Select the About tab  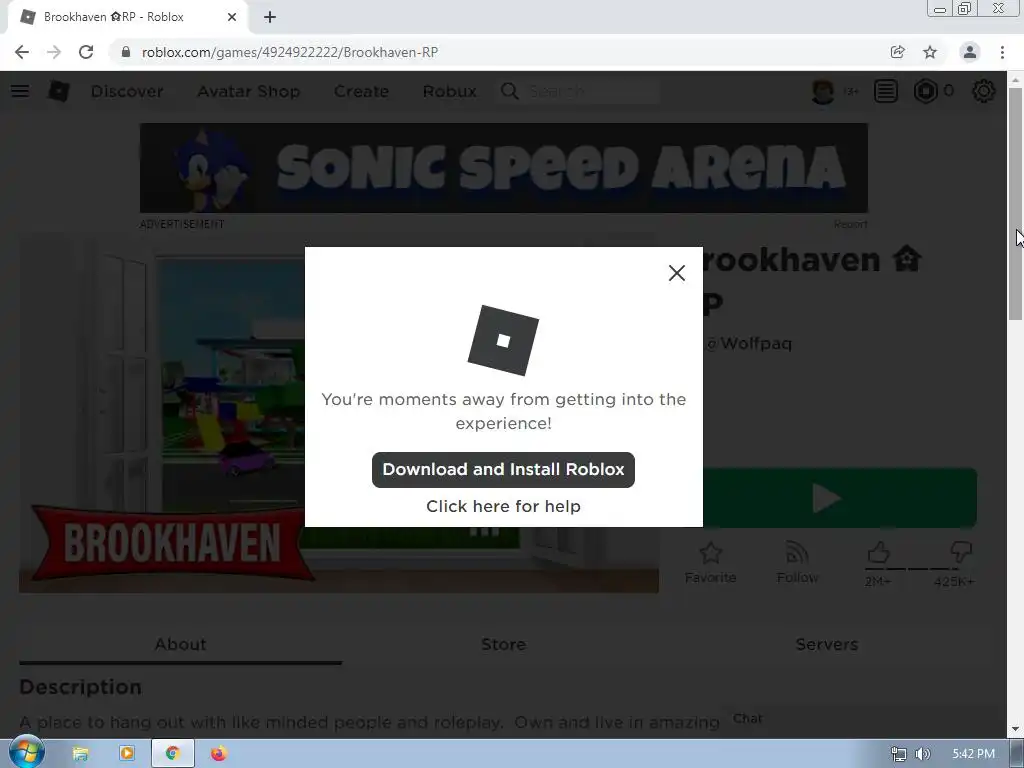click(x=180, y=644)
